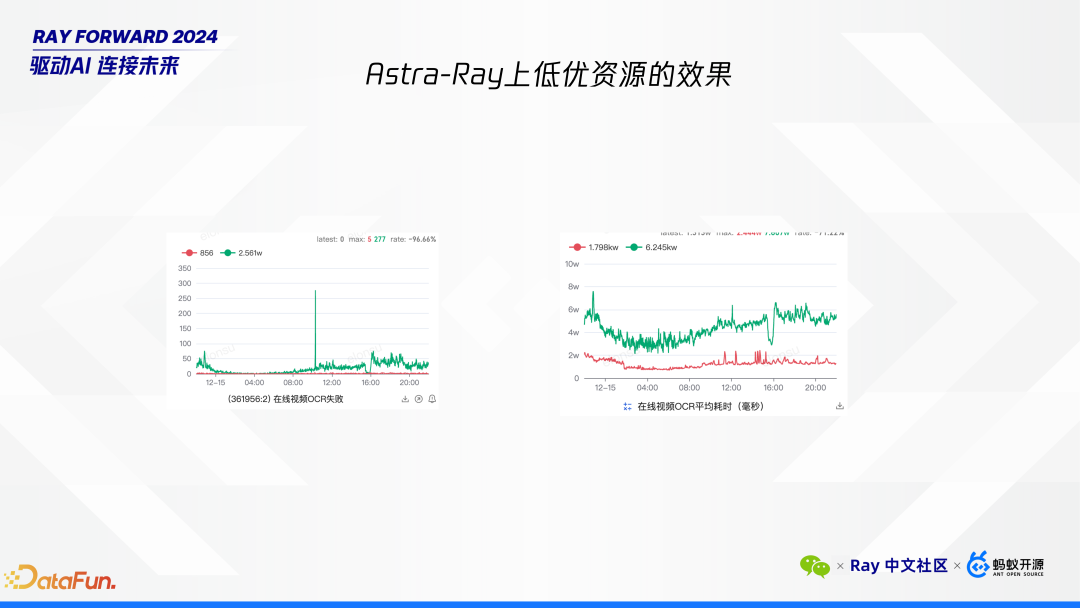Click the download icon under the OCR failure chart
Screen dimensions: 1080x608
coord(404,398)
